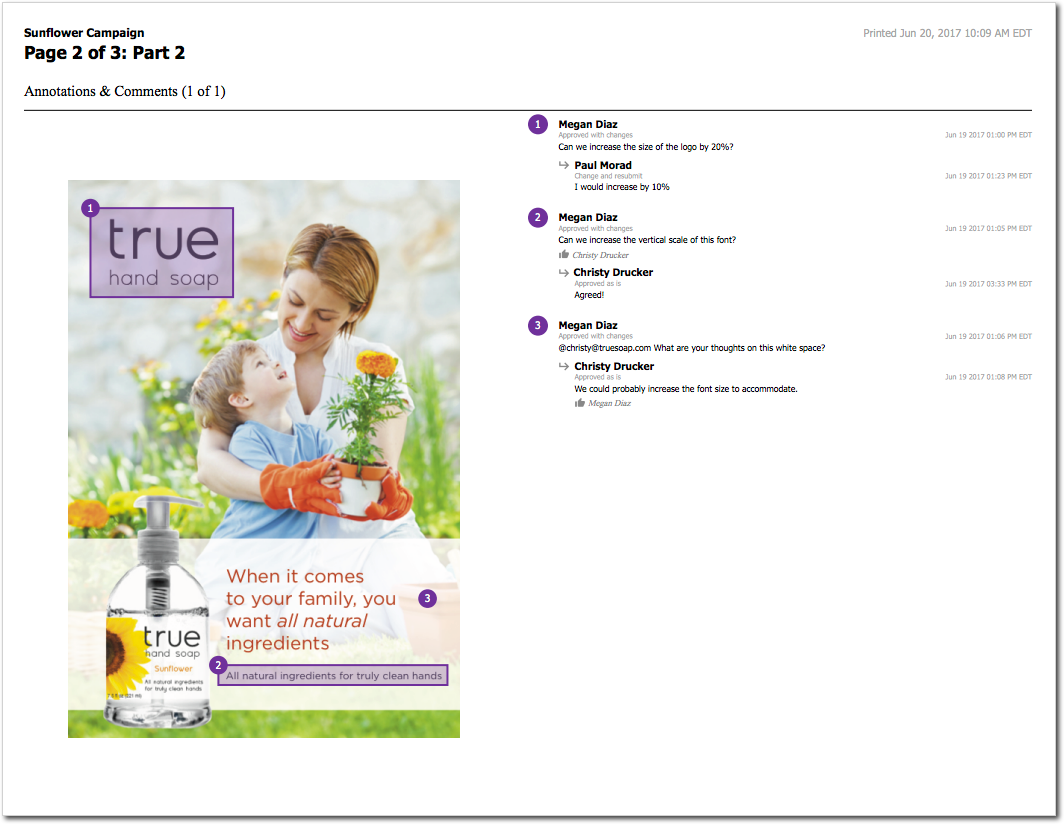This screenshot has width=1064, height=824.
Task: Click annotation marker 3 in the white space
Action: 427,599
